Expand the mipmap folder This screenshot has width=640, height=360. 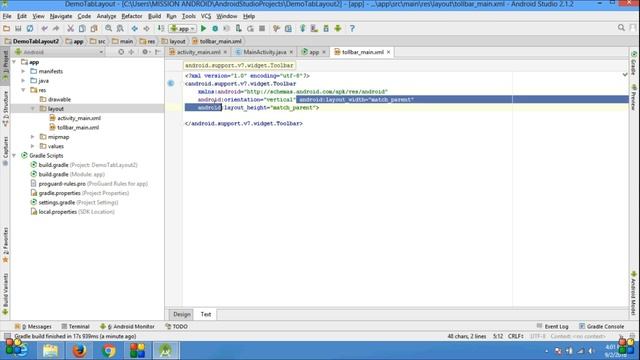33,137
